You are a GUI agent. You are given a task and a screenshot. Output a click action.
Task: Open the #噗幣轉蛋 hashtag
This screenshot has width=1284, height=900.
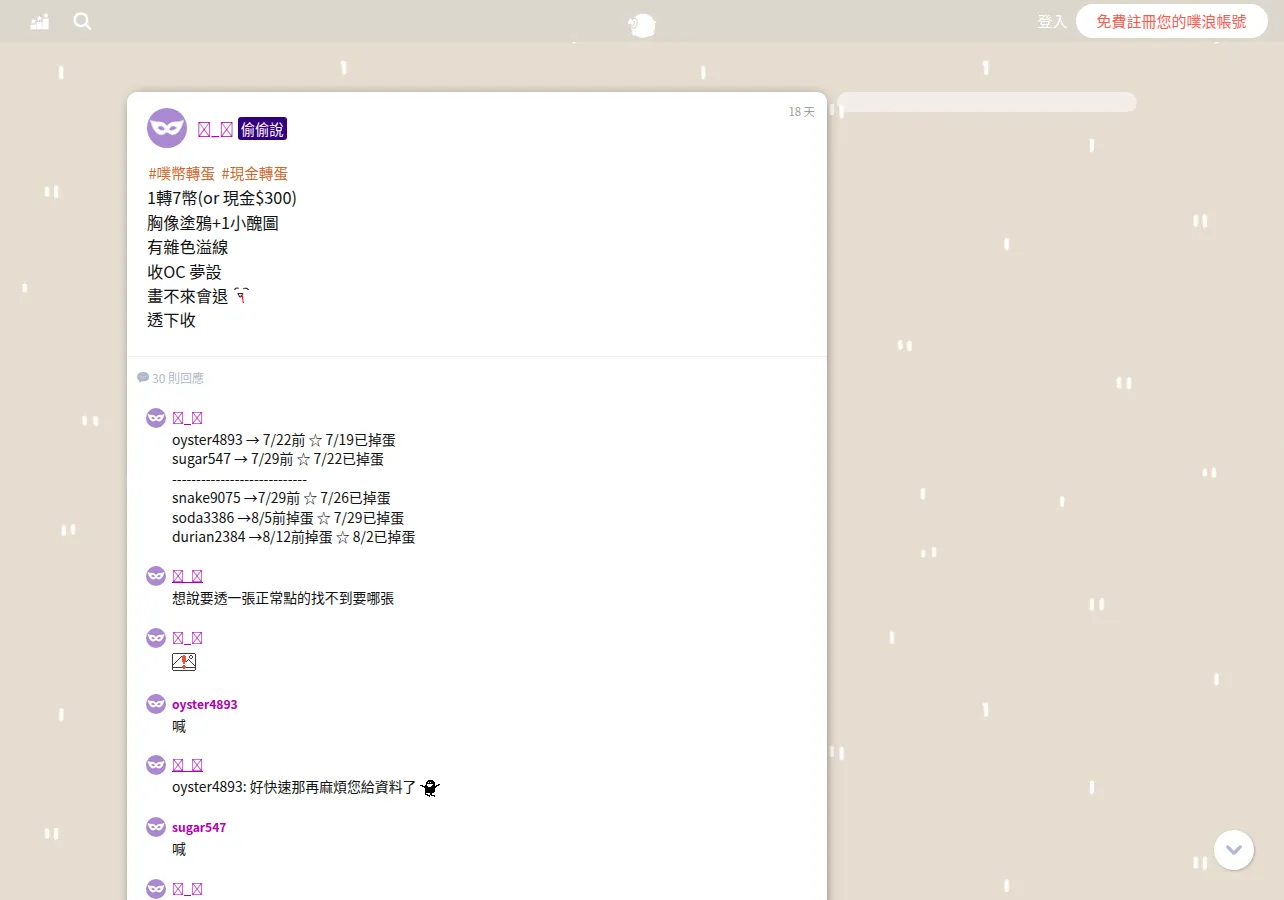click(x=181, y=173)
